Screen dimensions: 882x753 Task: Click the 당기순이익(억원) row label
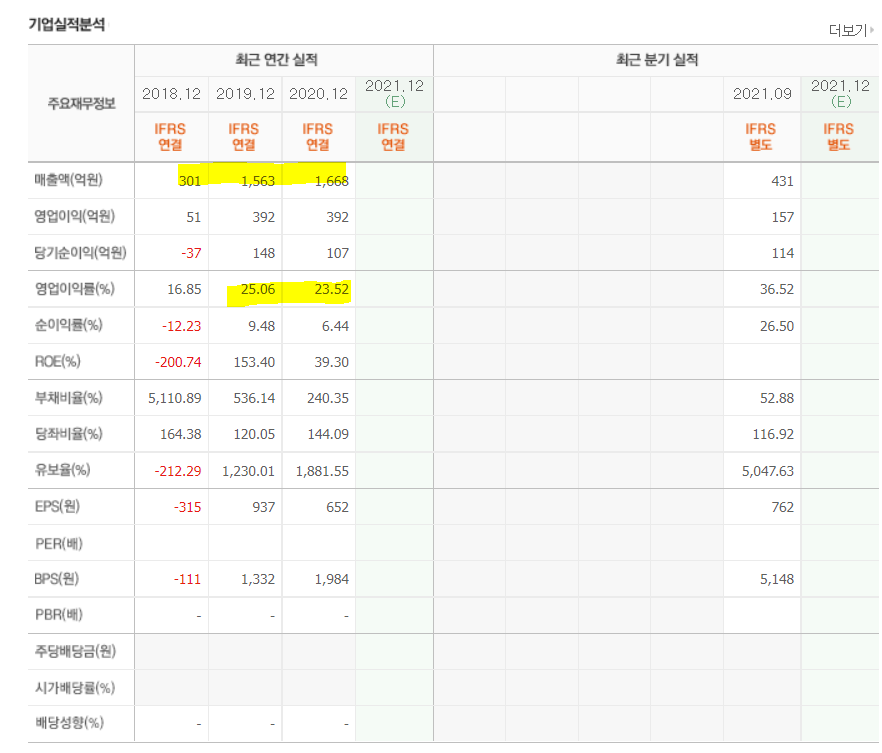pos(80,252)
